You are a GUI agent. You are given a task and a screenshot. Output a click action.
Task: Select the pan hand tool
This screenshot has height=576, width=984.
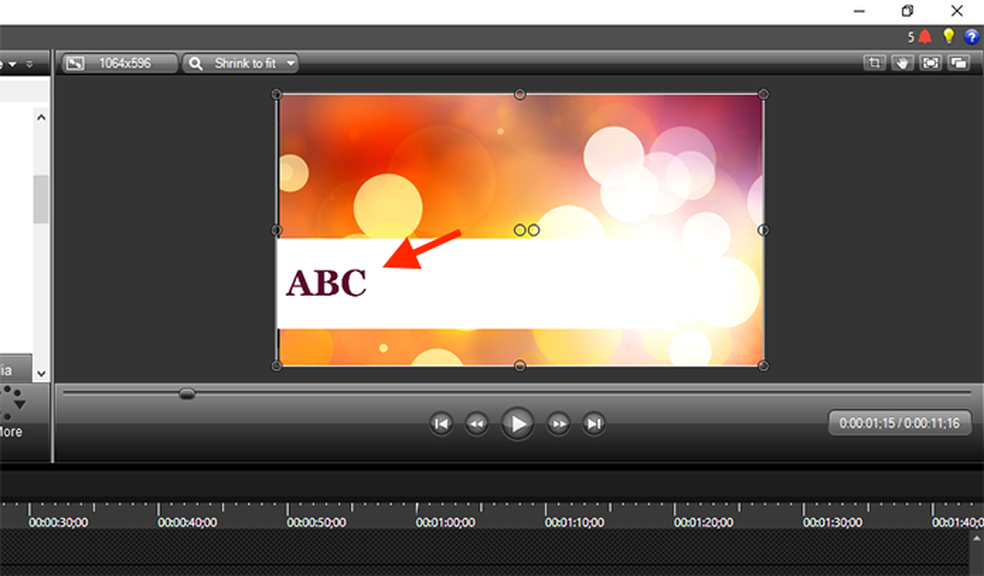click(902, 63)
